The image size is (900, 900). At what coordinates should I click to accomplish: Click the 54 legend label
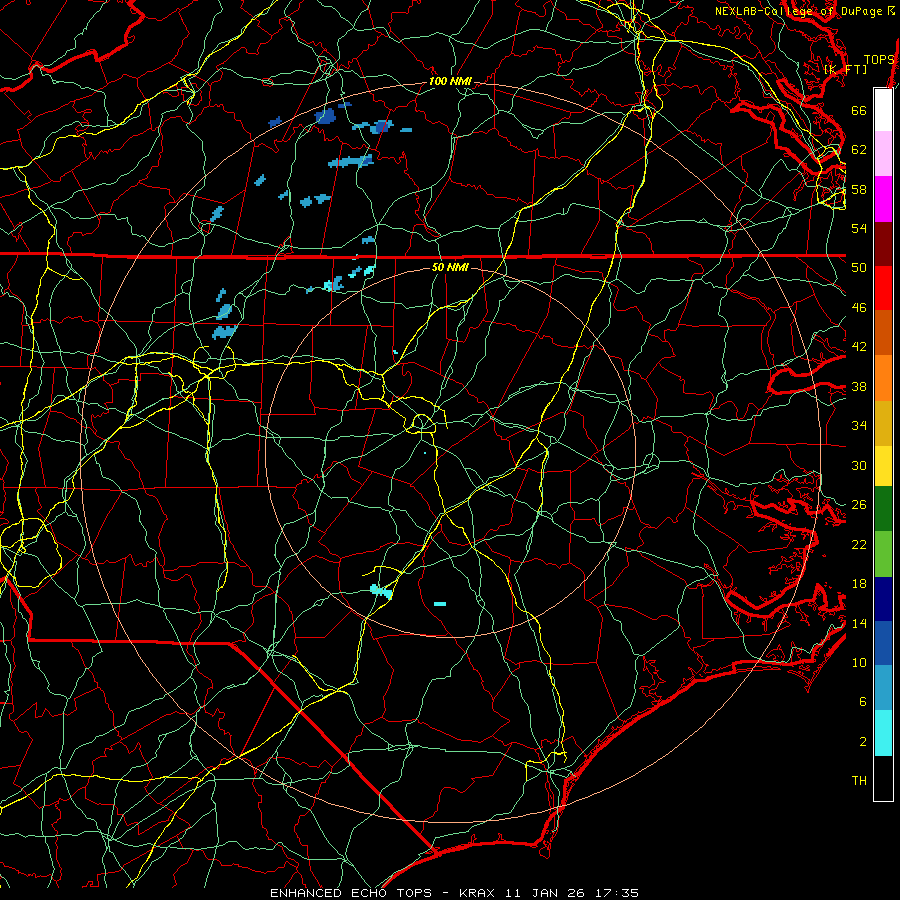(859, 228)
